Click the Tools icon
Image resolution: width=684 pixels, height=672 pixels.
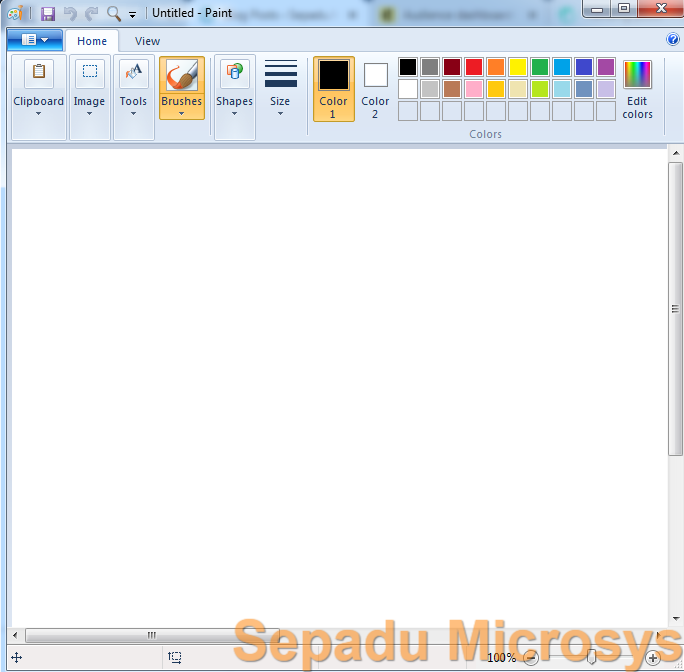pyautogui.click(x=133, y=72)
